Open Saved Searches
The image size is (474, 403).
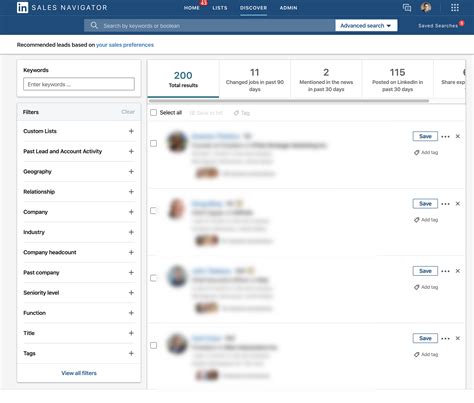[438, 26]
